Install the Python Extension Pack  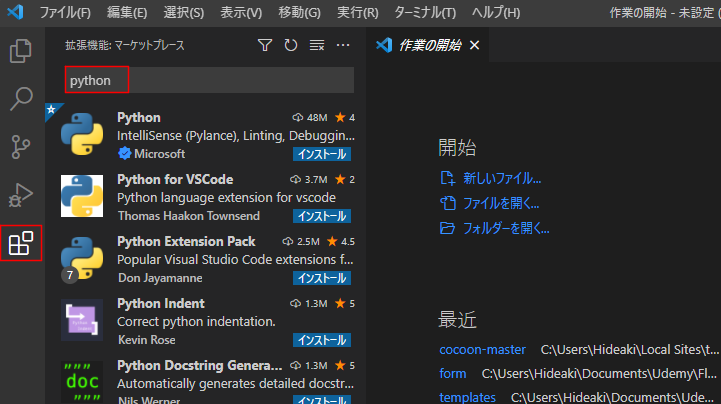click(x=322, y=278)
